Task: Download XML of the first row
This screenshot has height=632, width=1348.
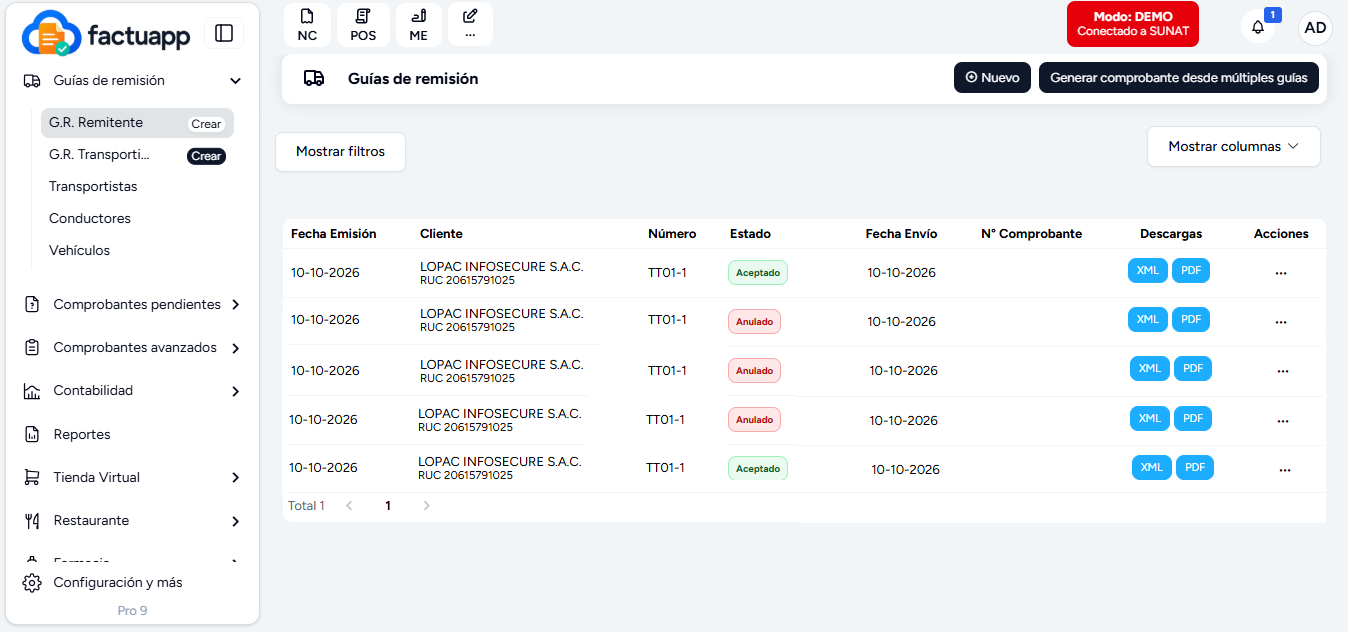Action: coord(1148,270)
